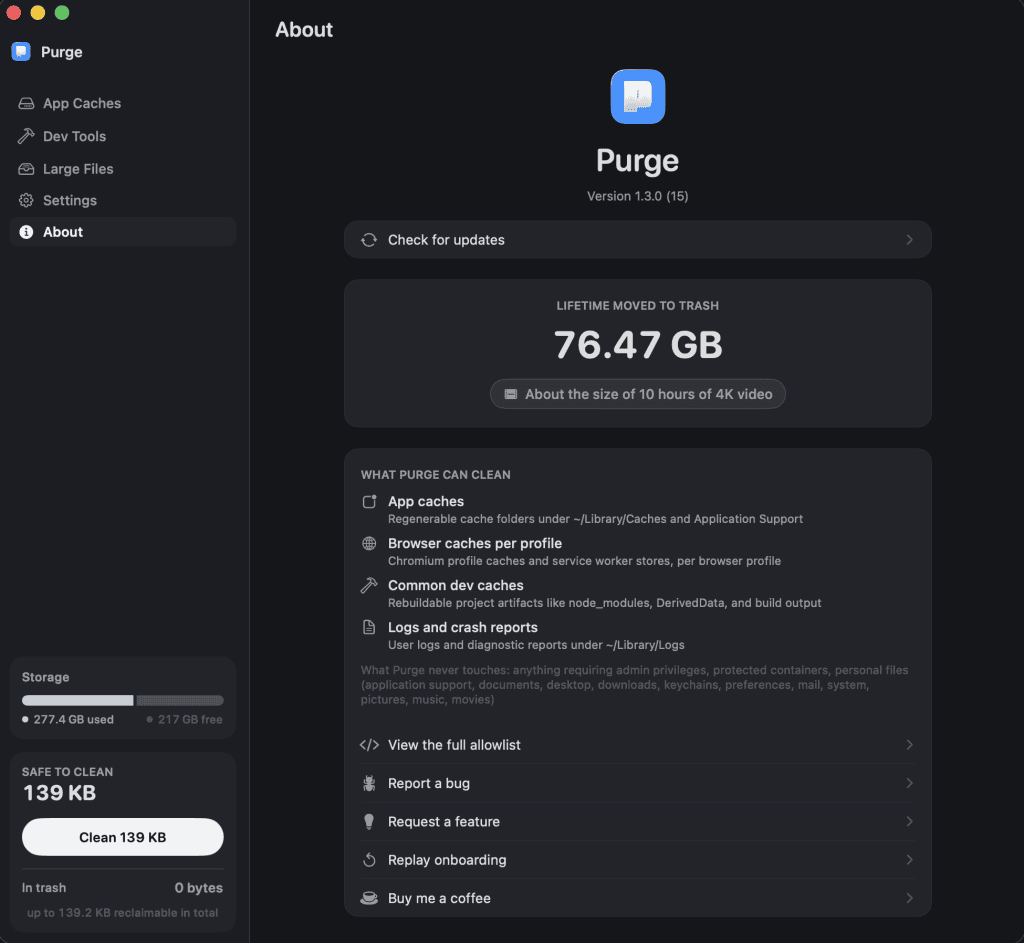The image size is (1024, 943).
Task: Open Settings from the sidebar
Action: point(123,200)
